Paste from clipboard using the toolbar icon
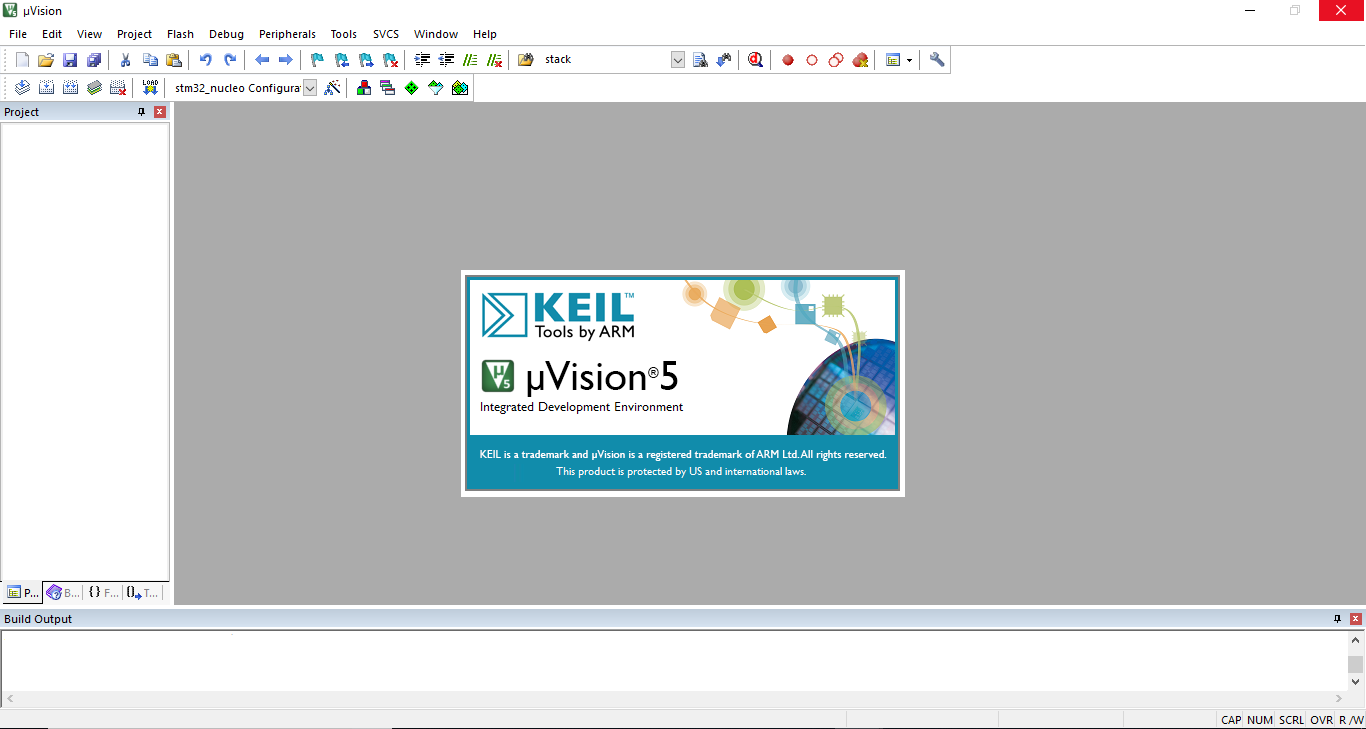This screenshot has height=729, width=1366. [174, 59]
